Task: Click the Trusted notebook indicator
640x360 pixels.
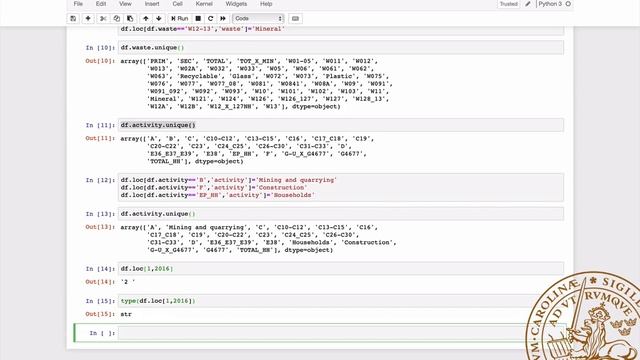Action: (509, 4)
